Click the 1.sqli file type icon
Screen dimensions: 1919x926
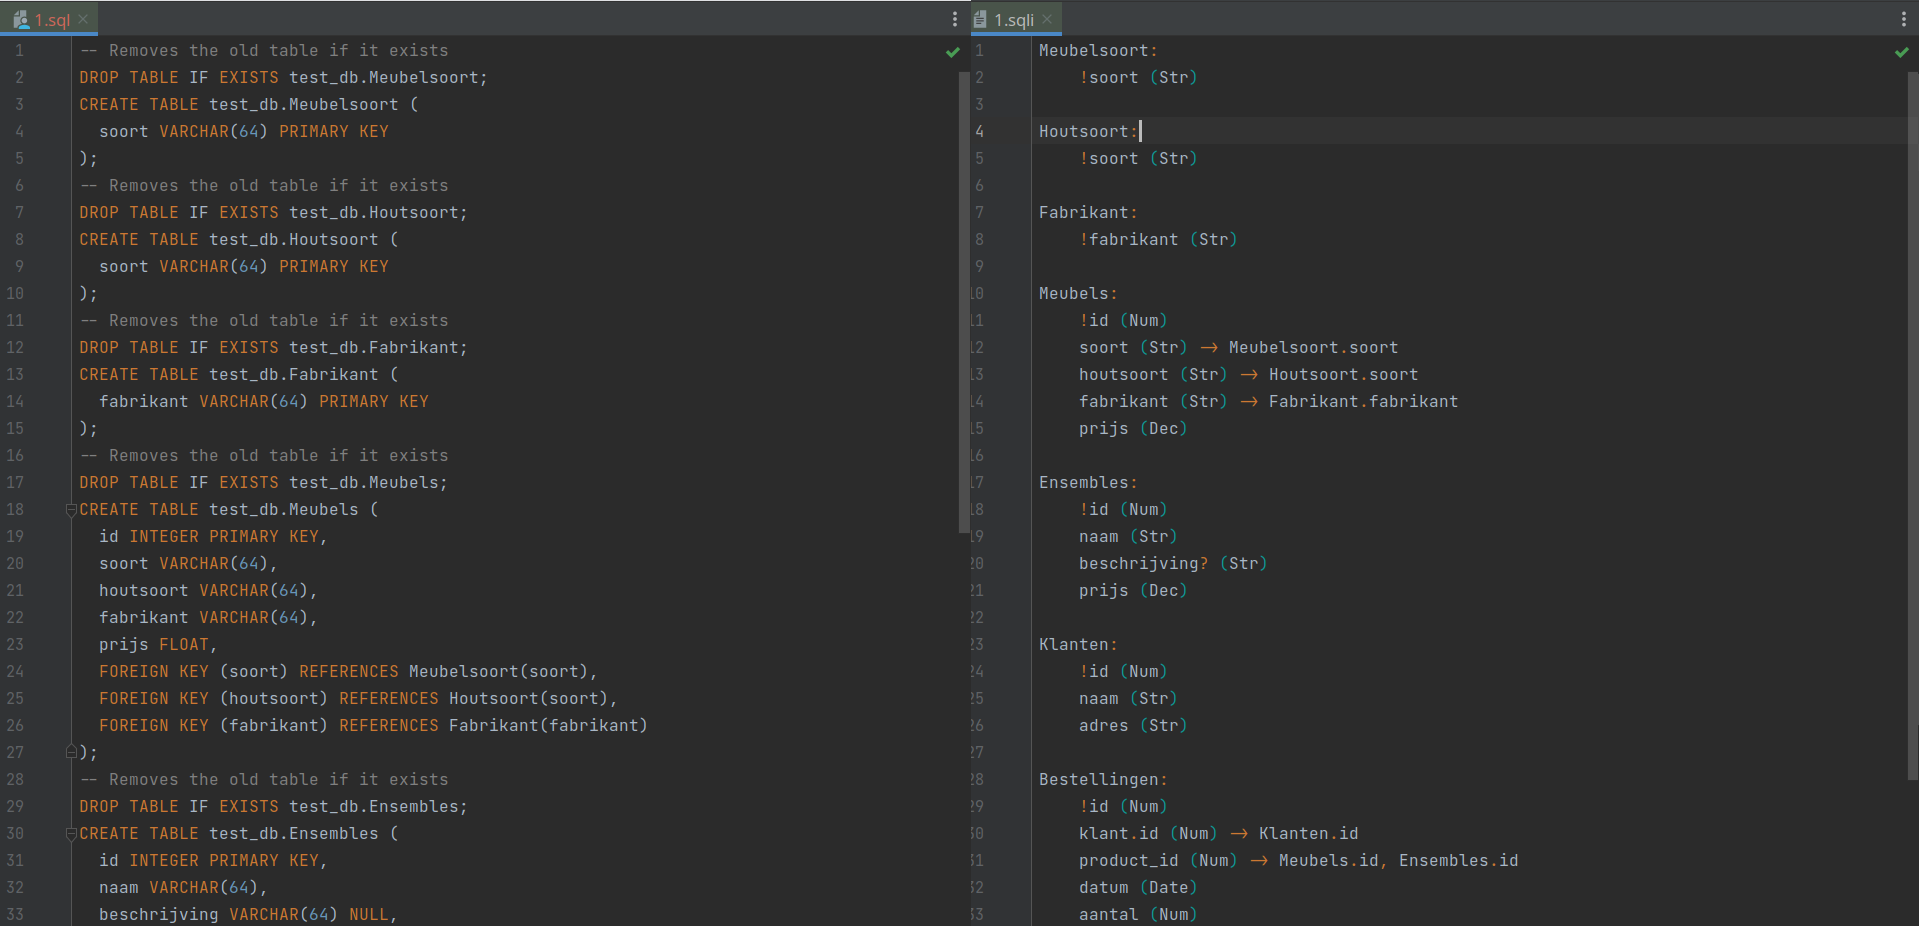coord(980,19)
